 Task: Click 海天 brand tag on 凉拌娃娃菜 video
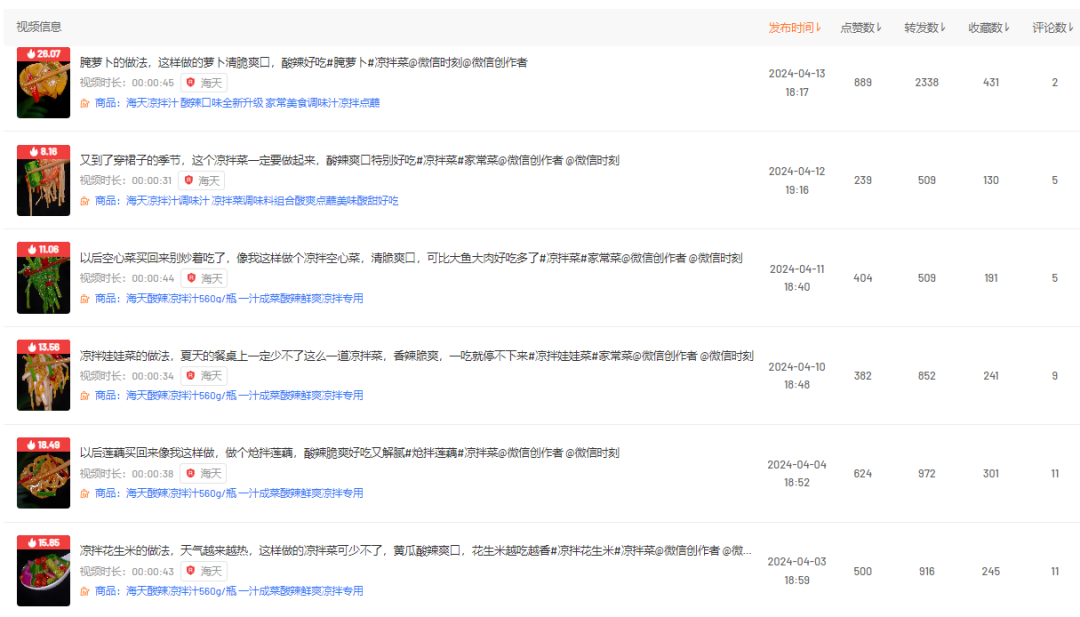tap(203, 376)
